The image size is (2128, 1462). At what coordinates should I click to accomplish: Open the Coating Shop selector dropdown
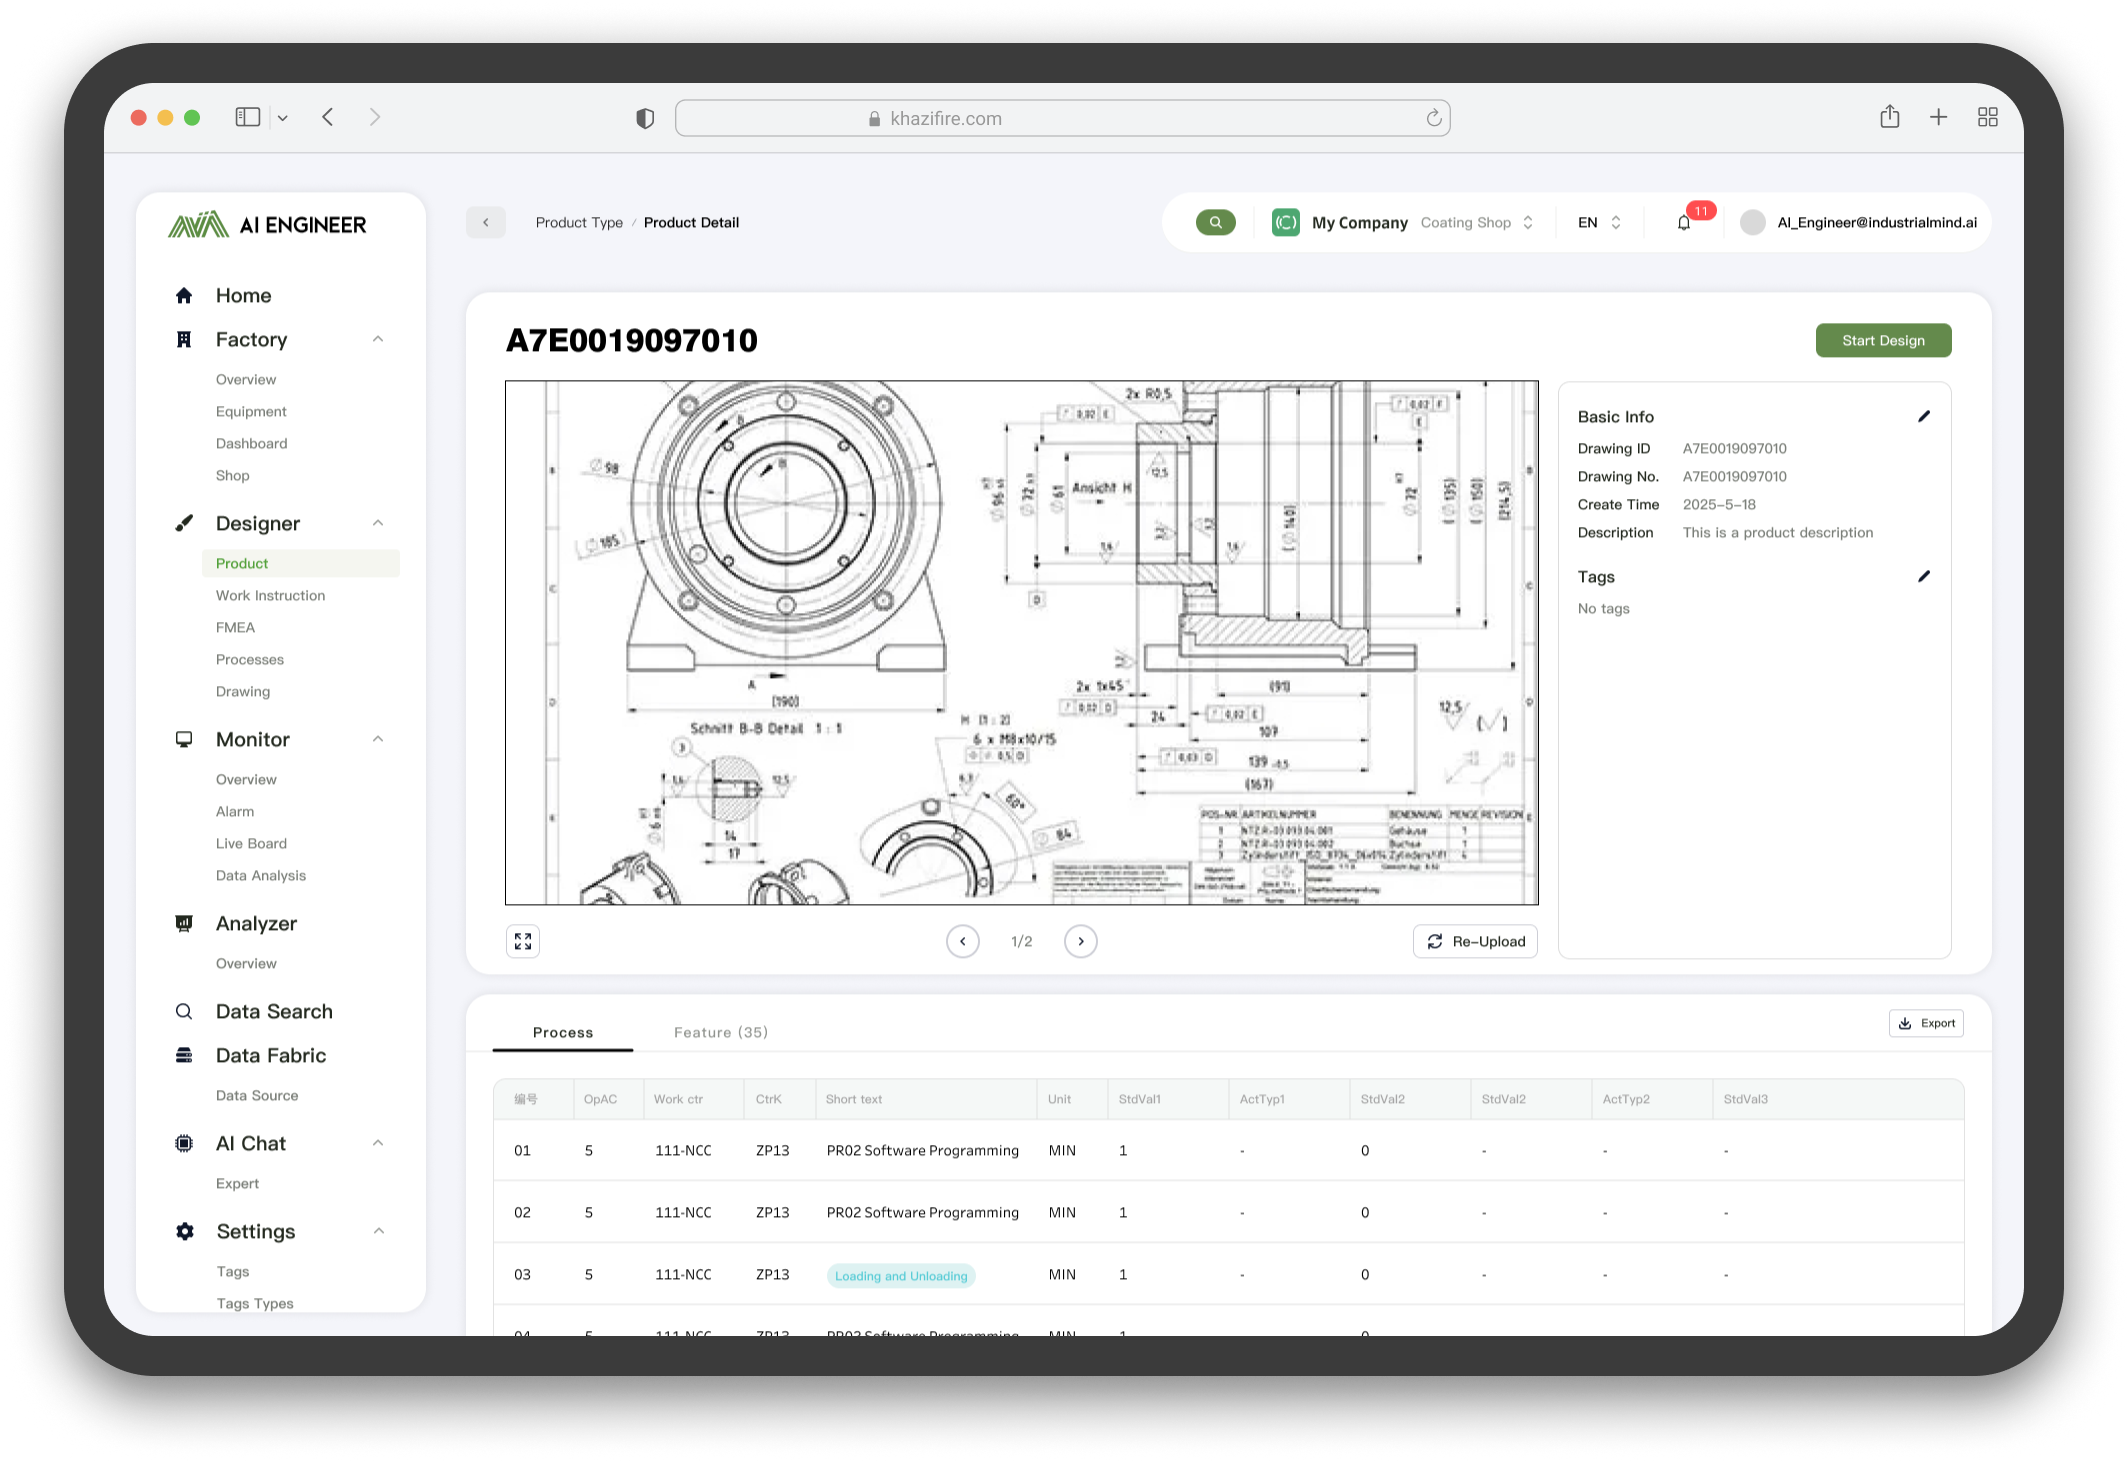click(x=1477, y=222)
